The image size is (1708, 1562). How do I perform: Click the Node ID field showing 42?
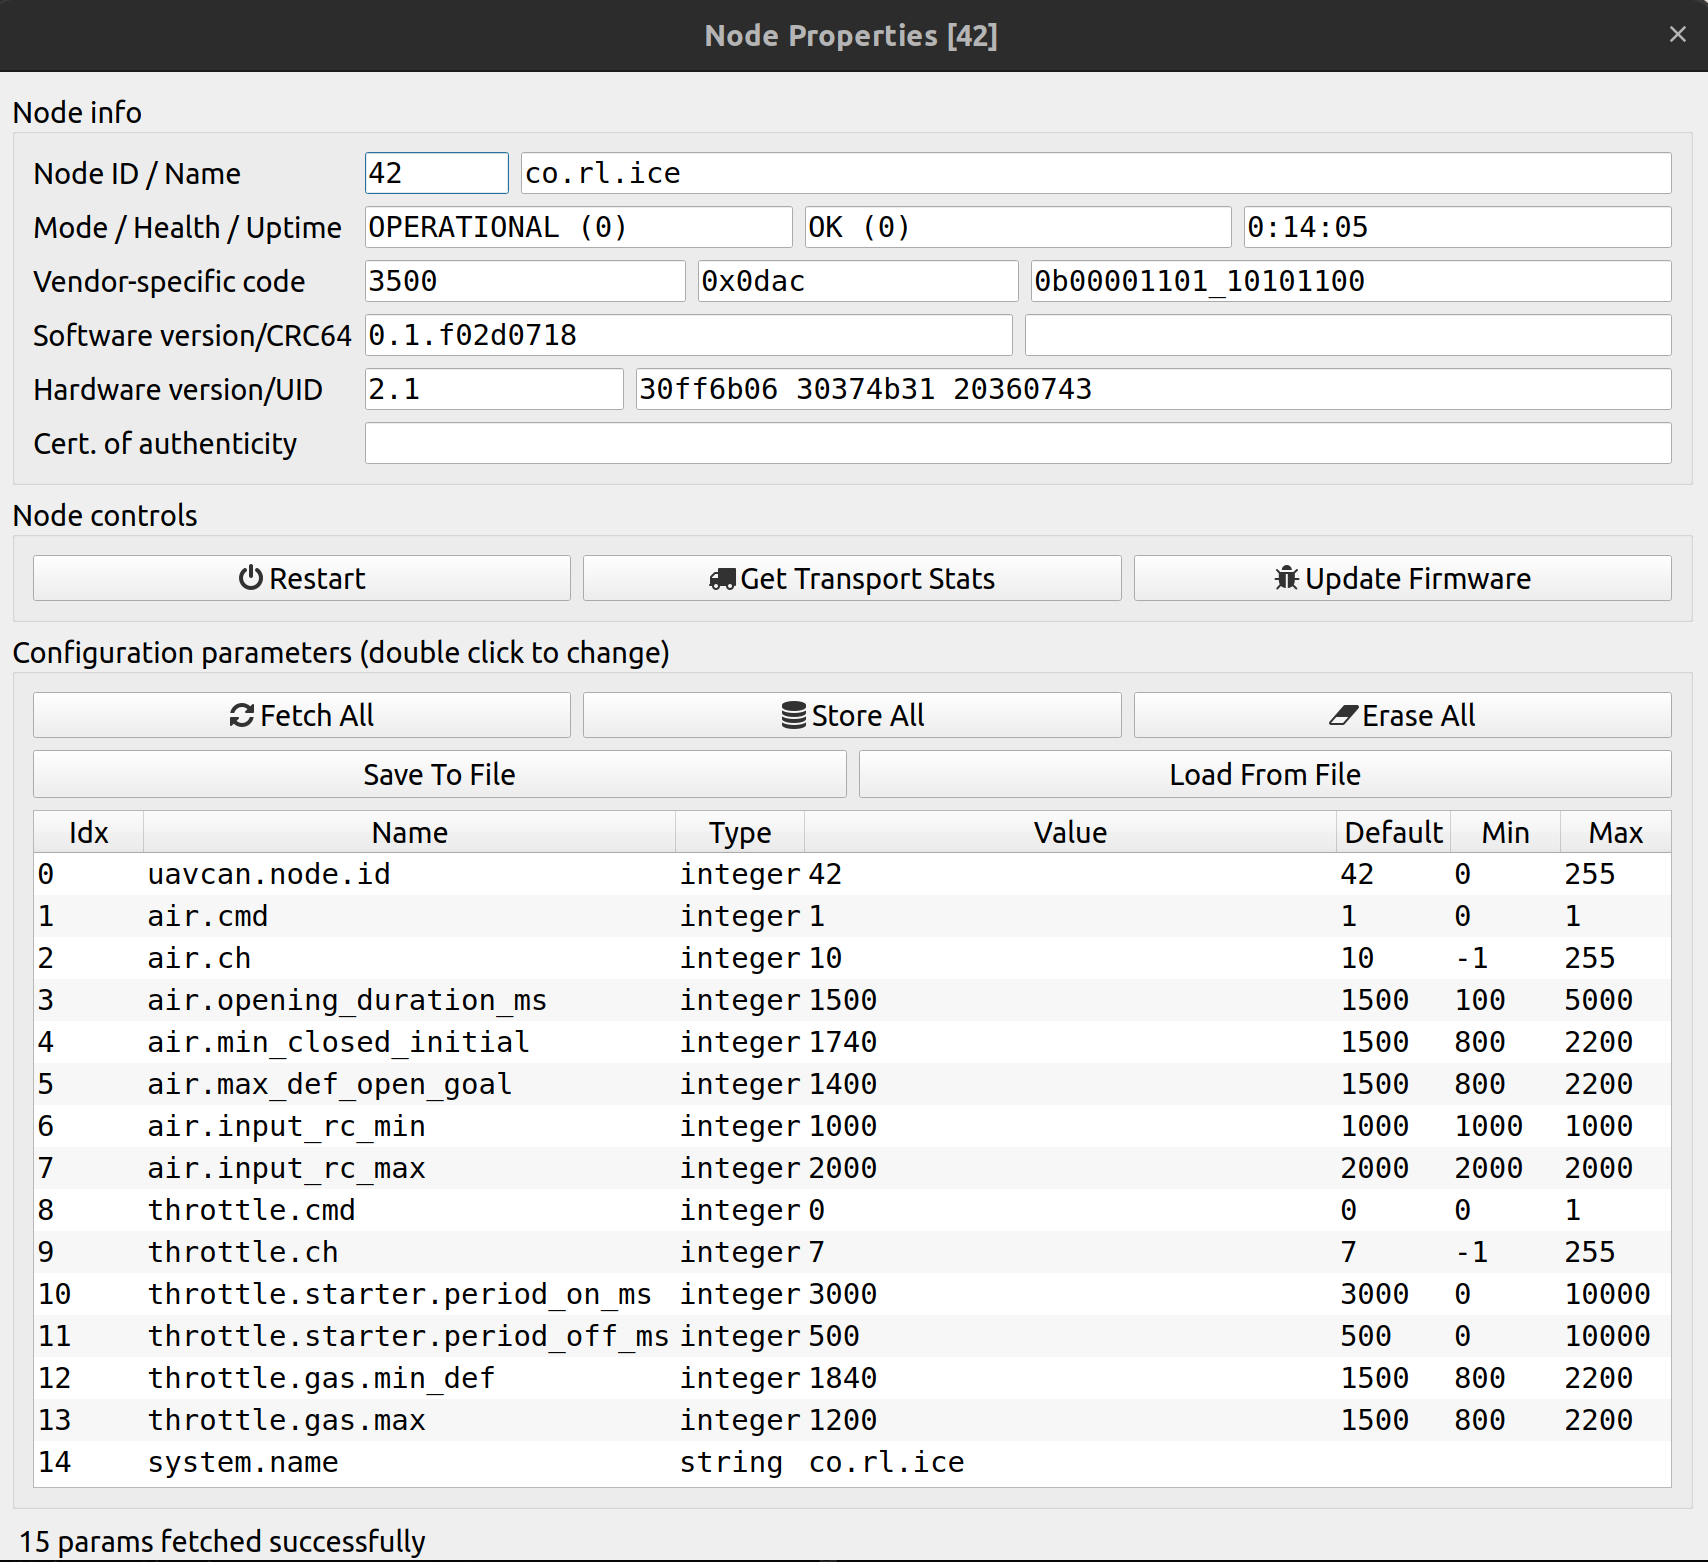437,173
